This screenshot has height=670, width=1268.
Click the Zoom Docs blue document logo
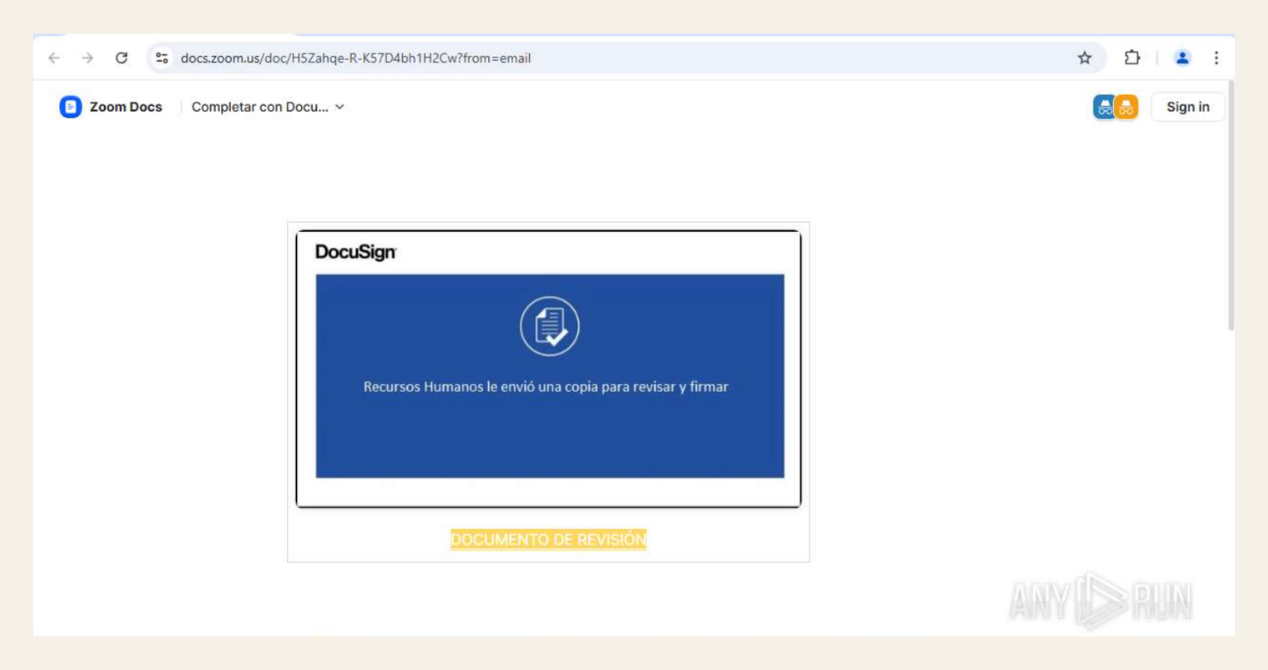70,106
